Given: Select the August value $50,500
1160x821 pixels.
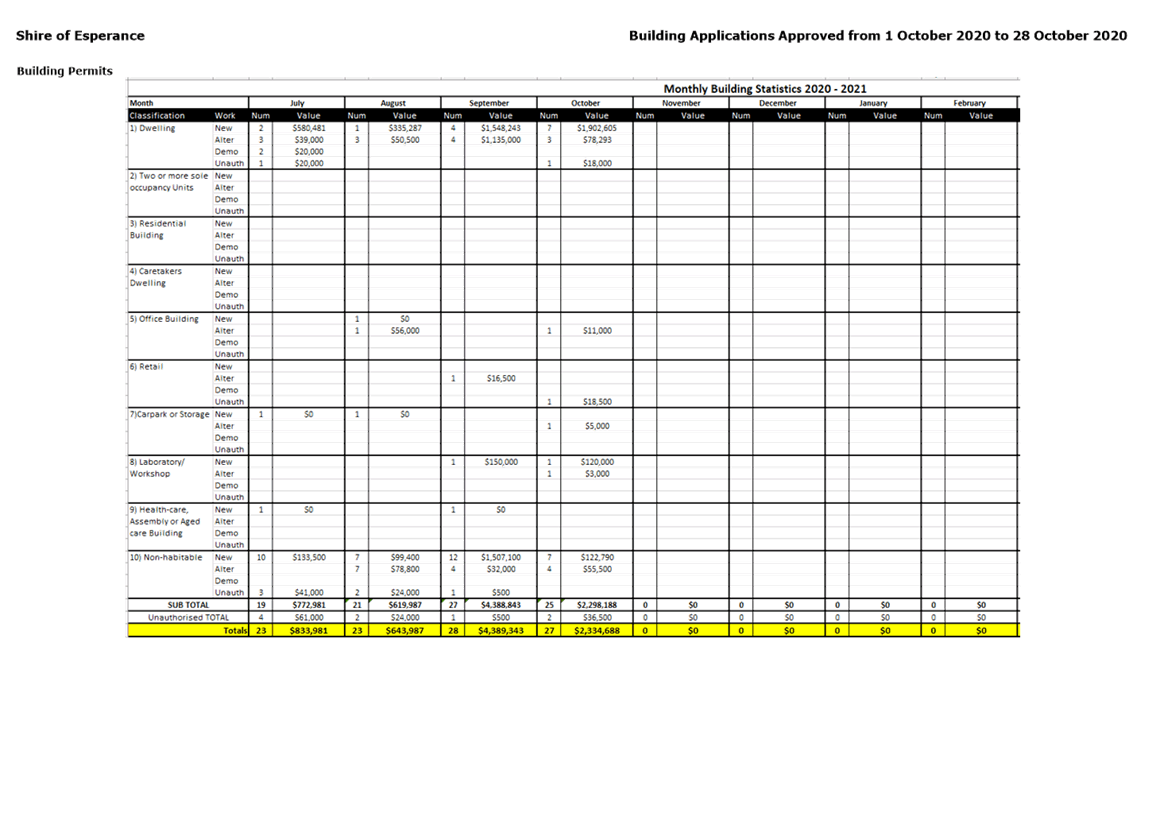Looking at the screenshot, I should pos(405,140).
